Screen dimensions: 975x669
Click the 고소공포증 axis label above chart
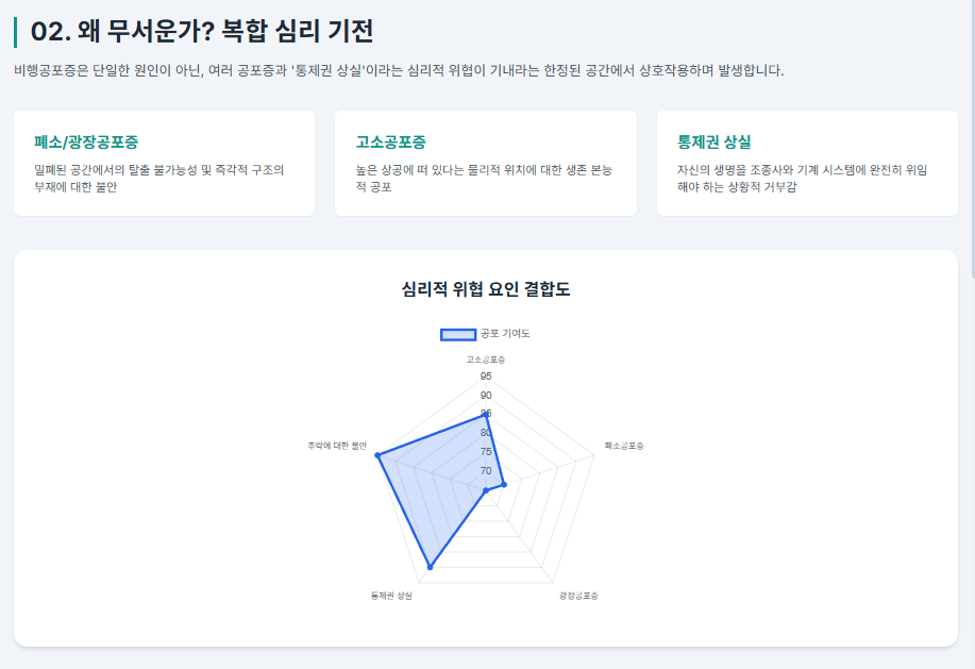coord(486,360)
